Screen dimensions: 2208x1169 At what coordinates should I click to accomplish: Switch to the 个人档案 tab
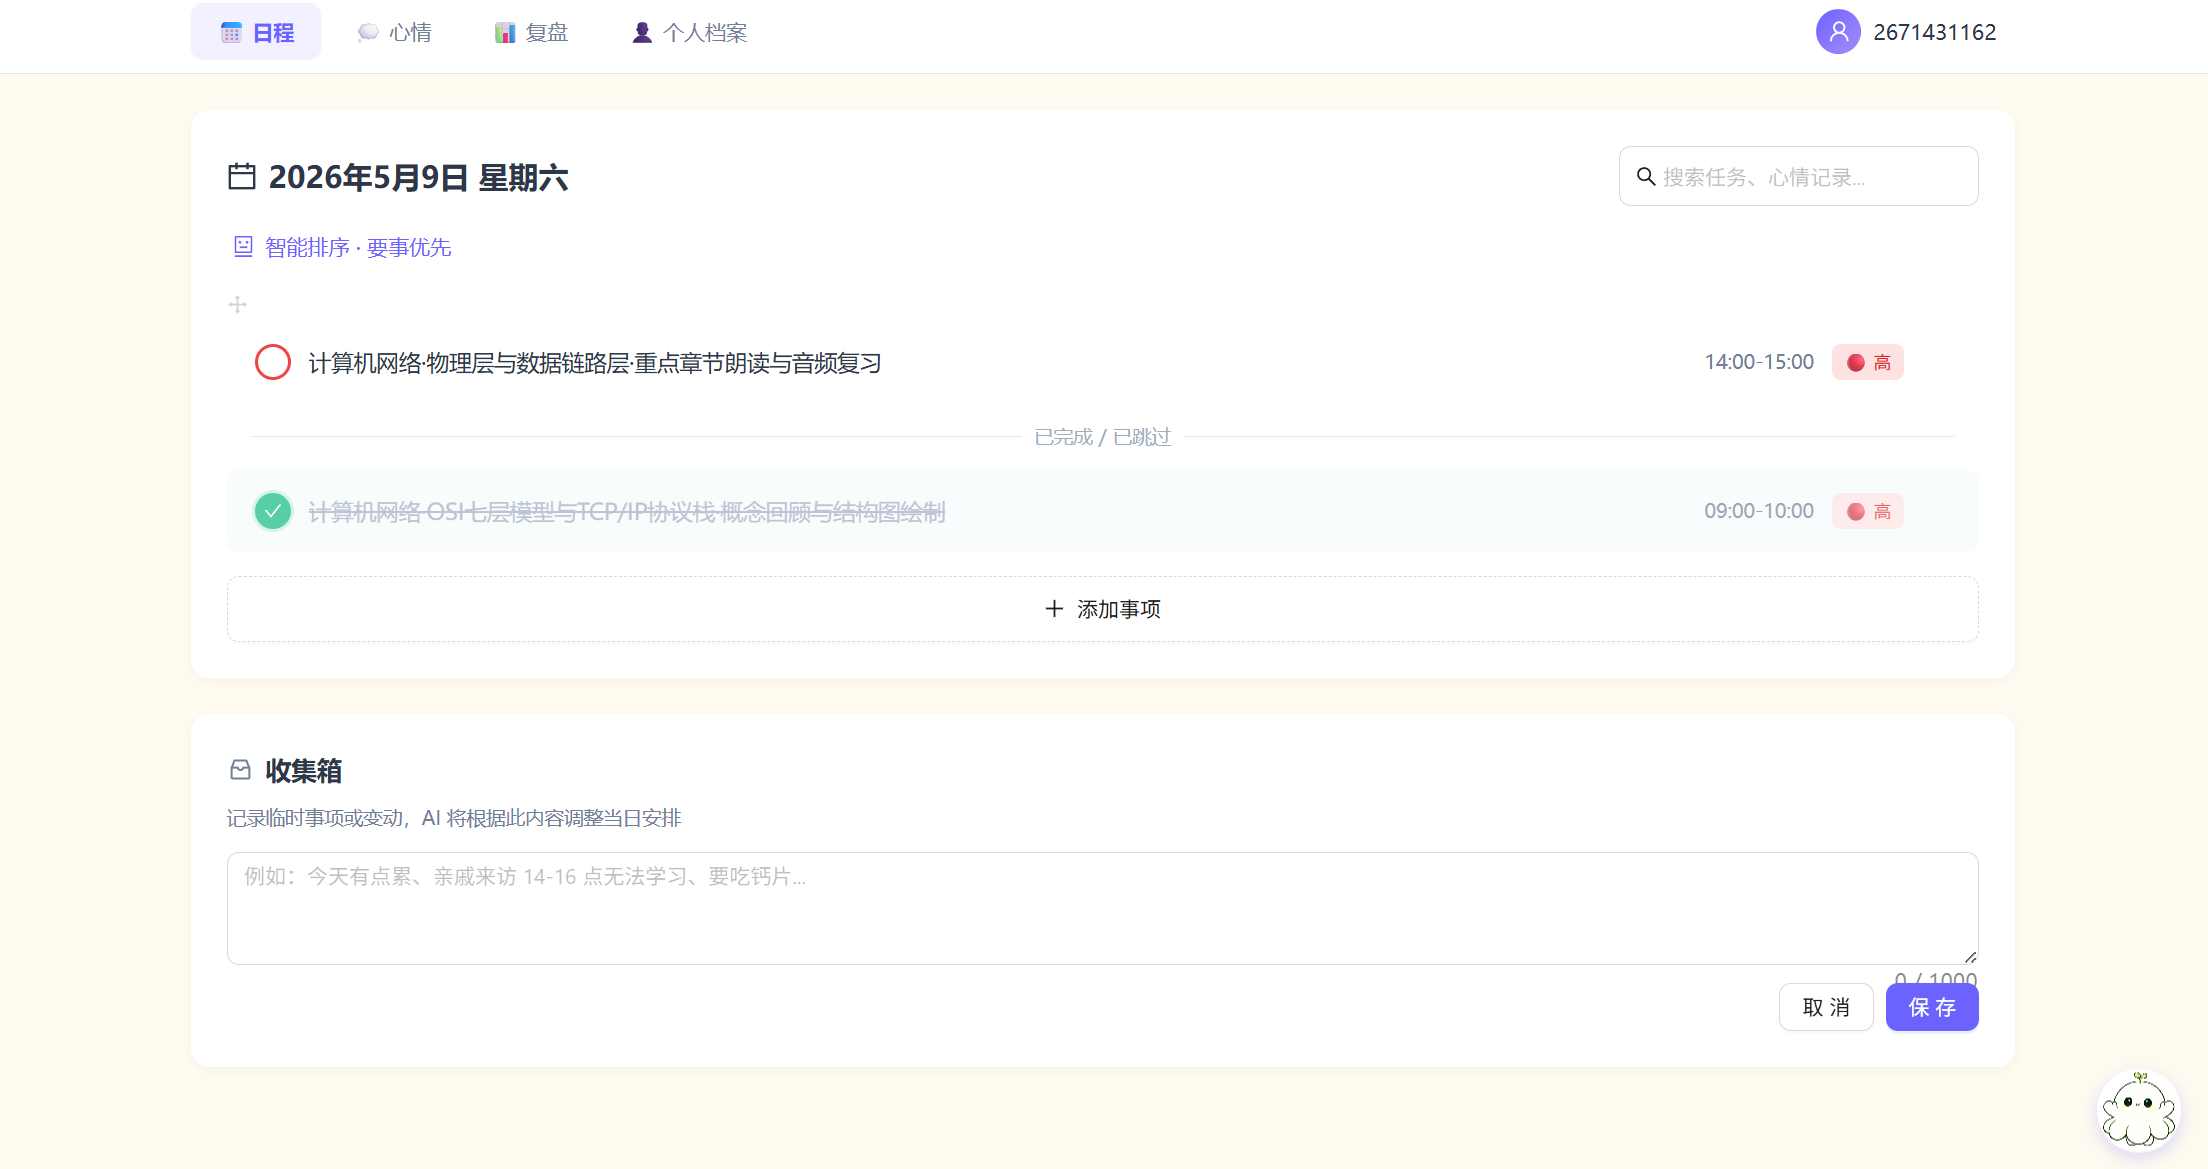[690, 32]
